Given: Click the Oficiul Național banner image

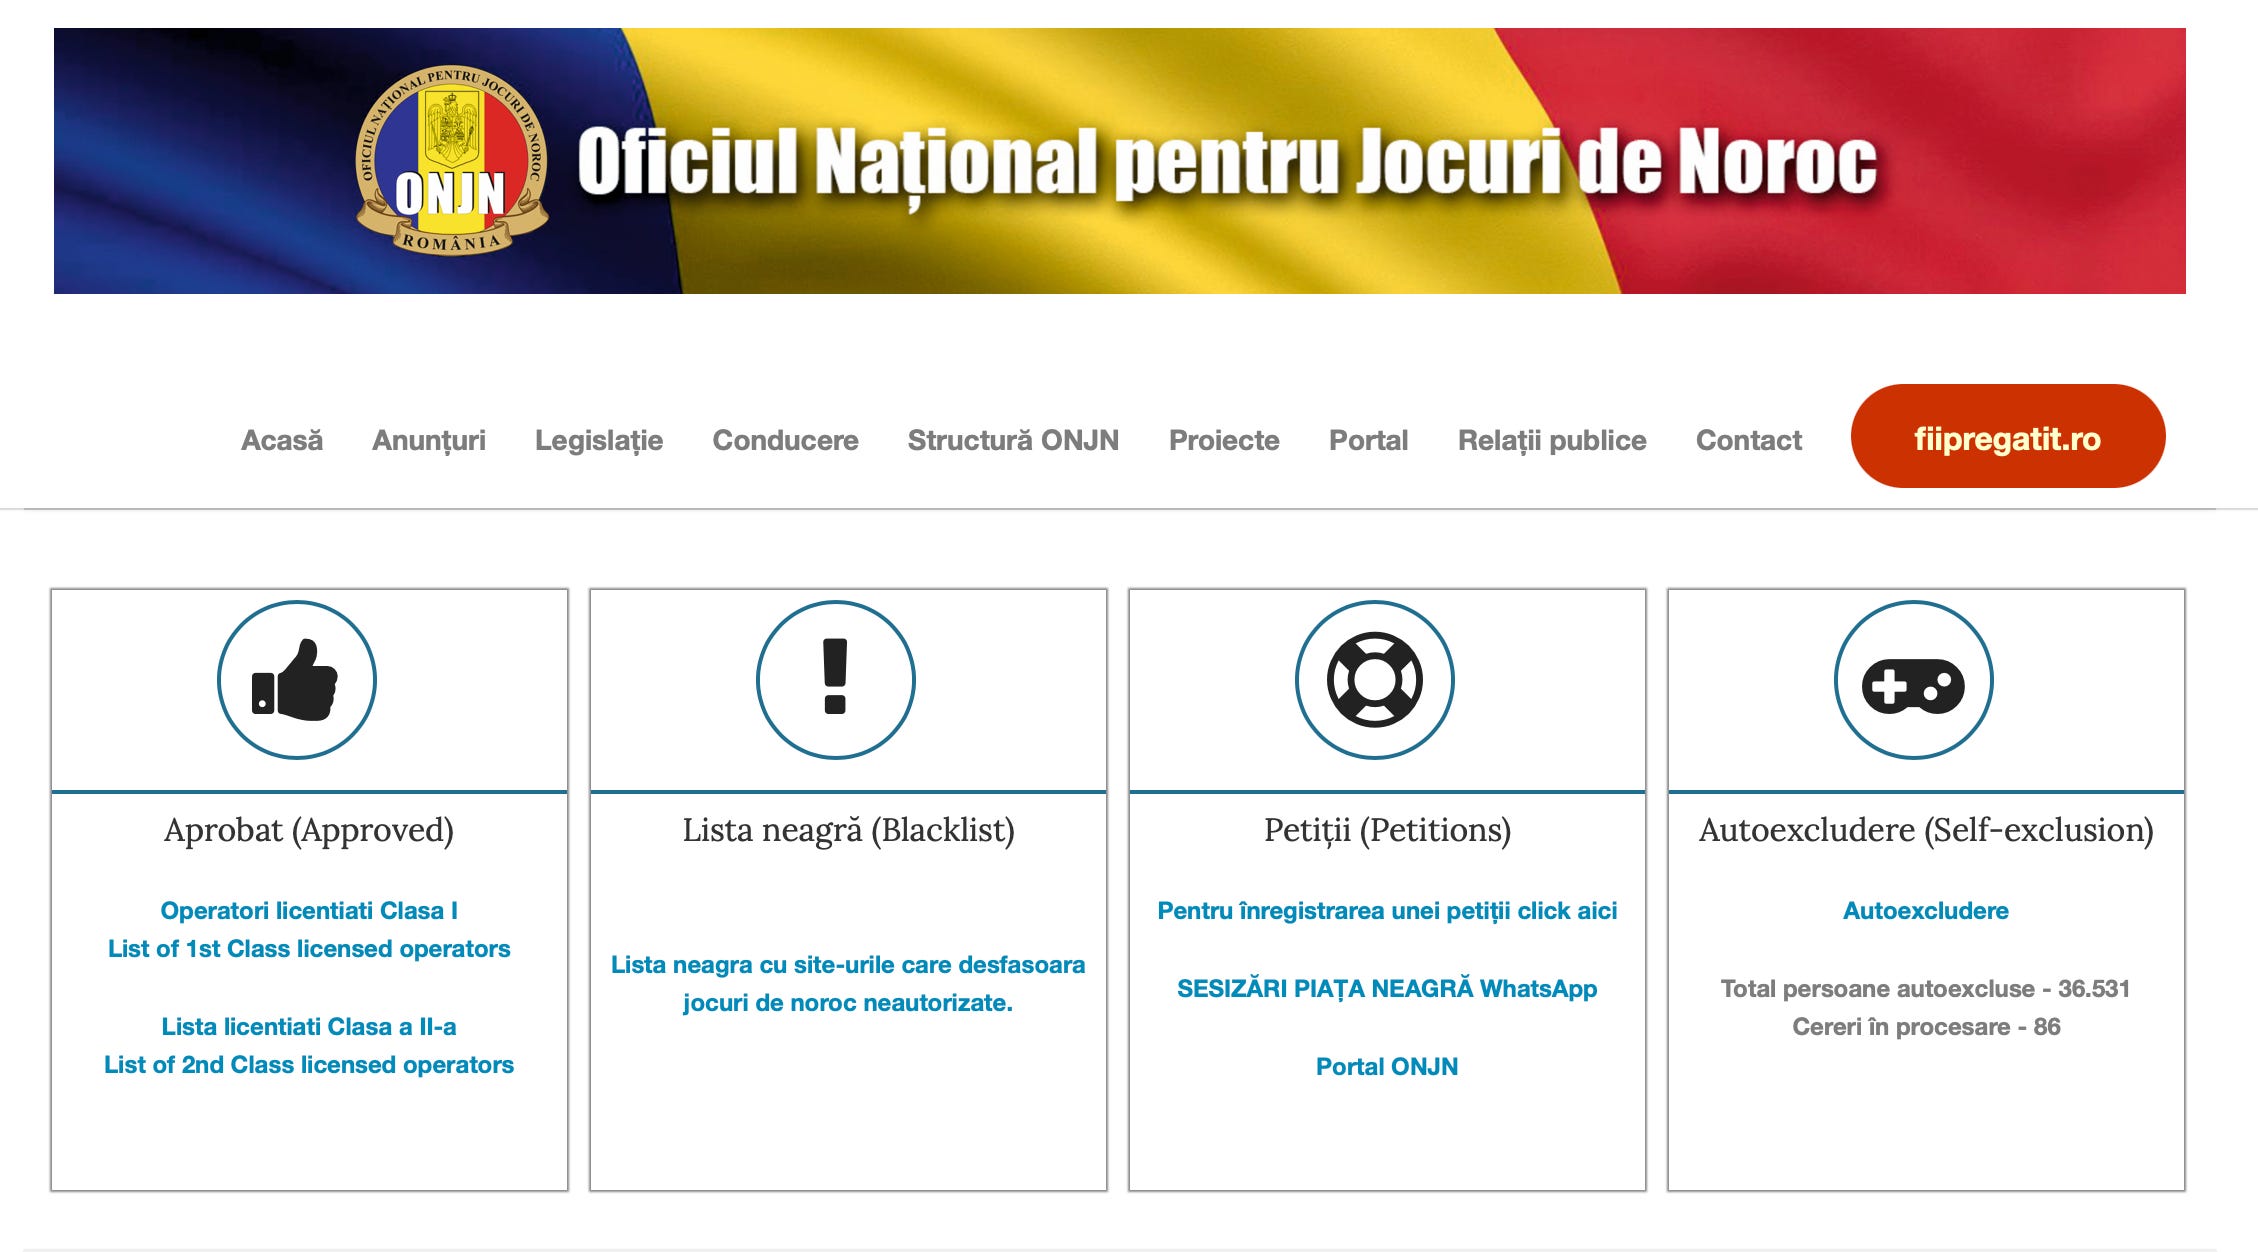Looking at the screenshot, I should (x=1226, y=161).
